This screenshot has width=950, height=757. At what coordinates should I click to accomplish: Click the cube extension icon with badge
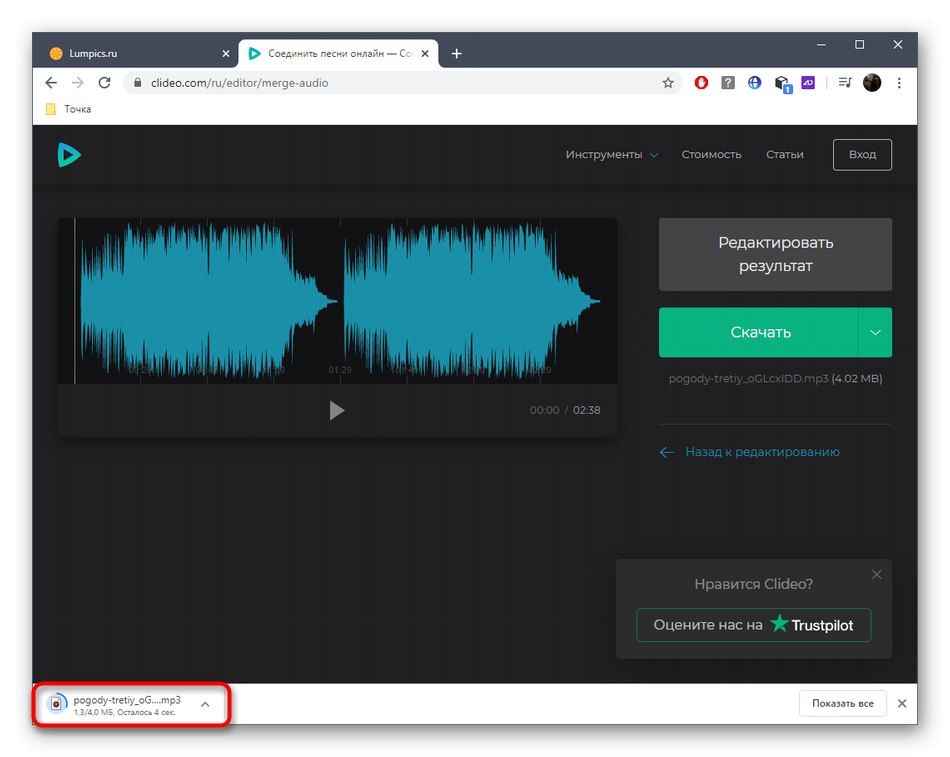coord(783,84)
